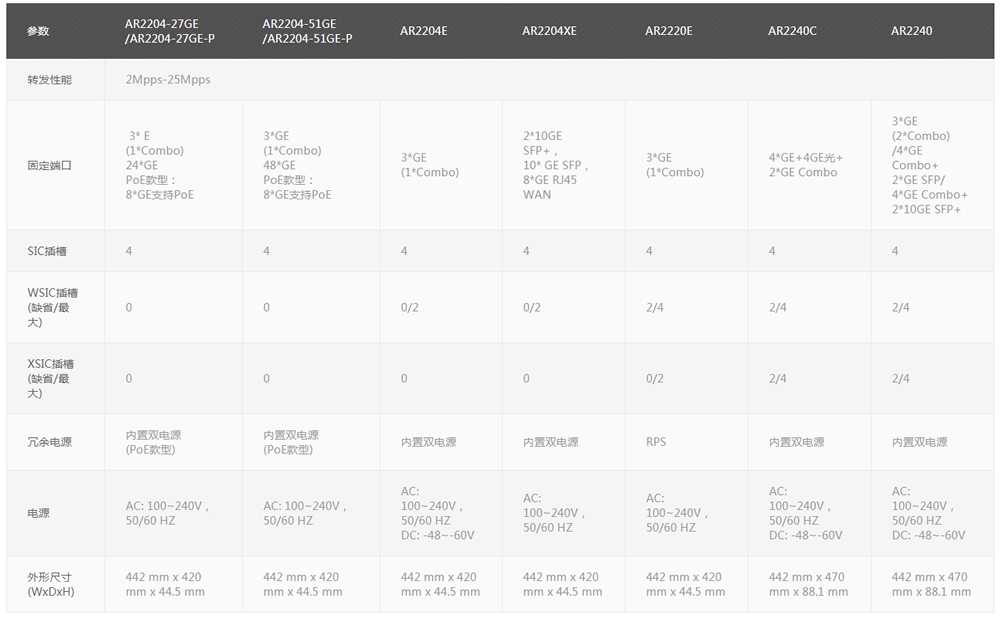Select the AR2204-51GE column header

tap(307, 31)
